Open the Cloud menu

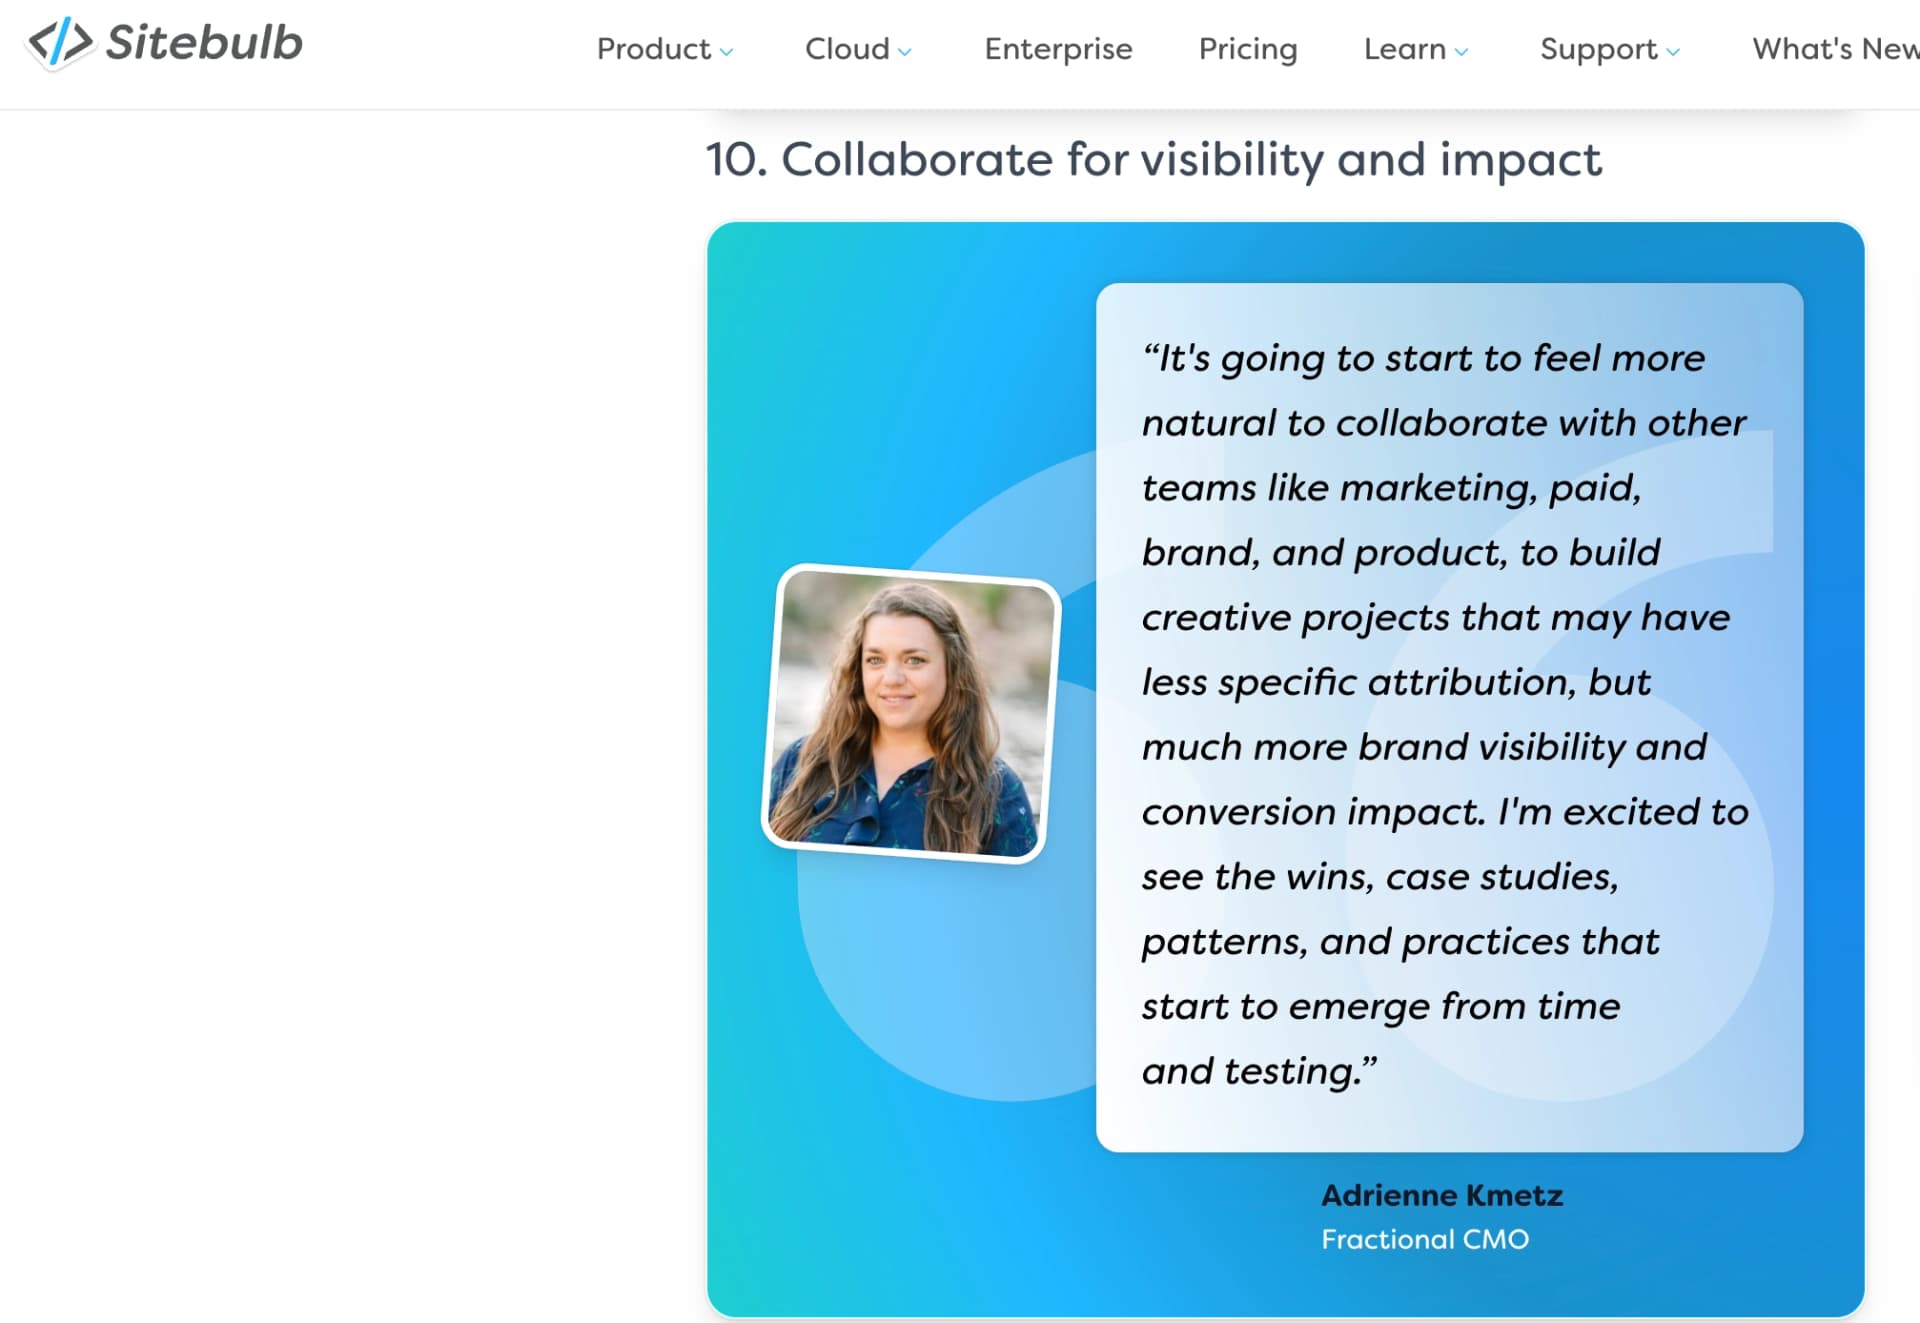click(x=847, y=49)
